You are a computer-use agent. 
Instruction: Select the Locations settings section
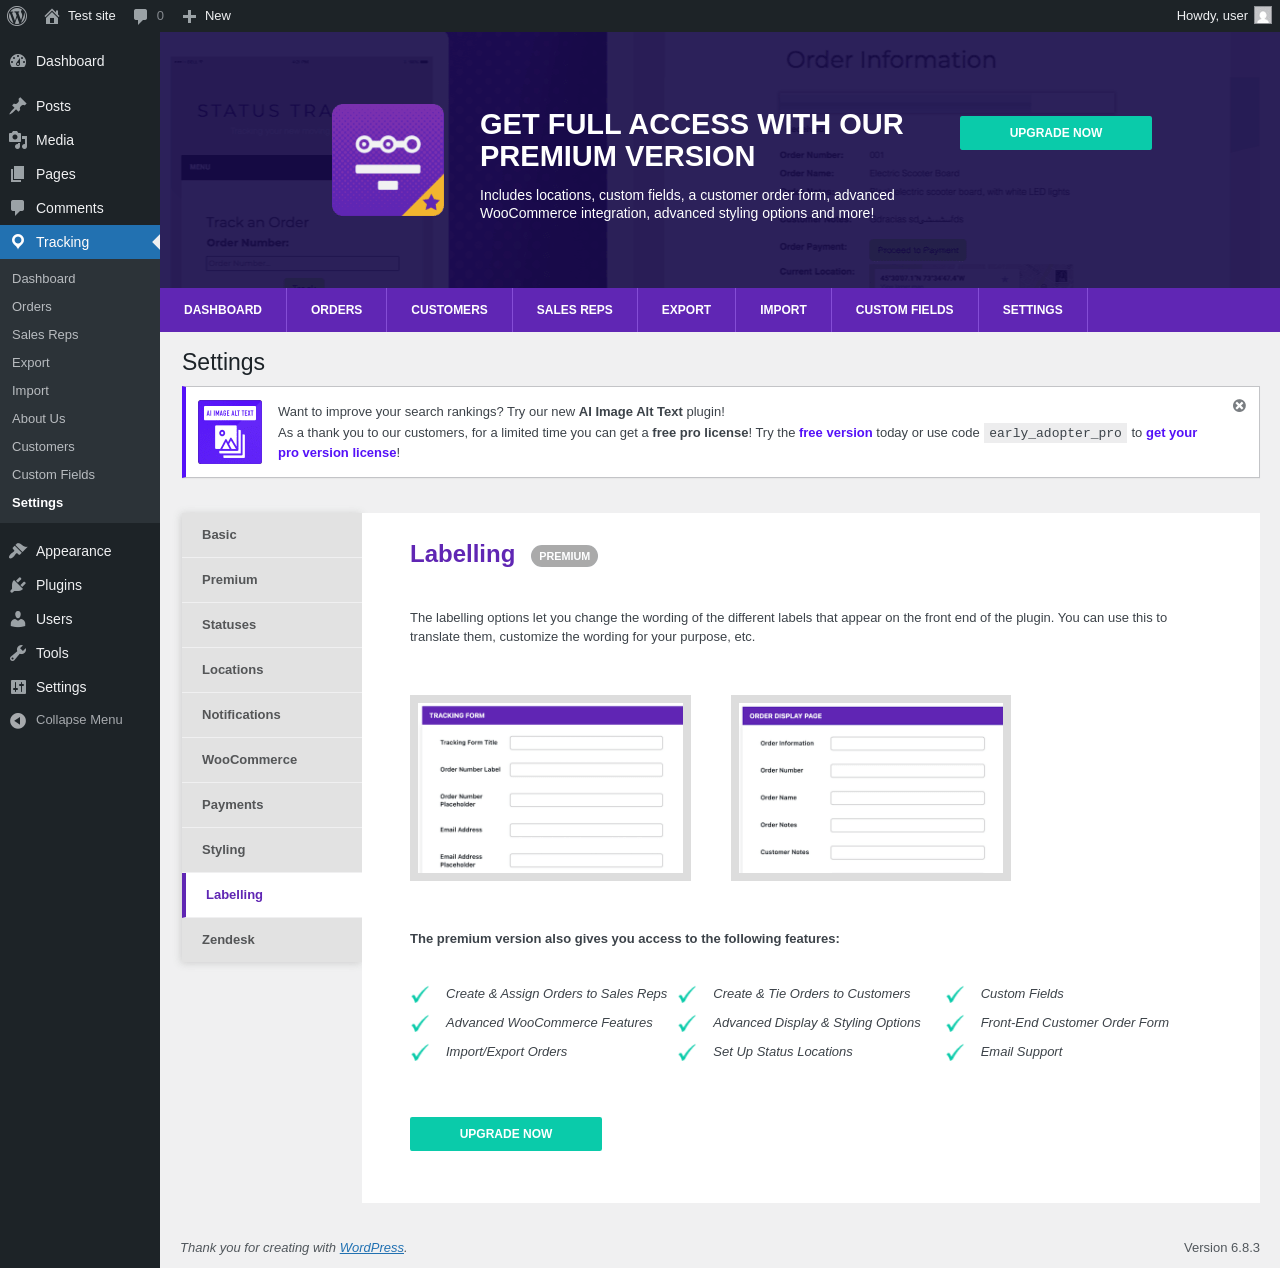(x=272, y=670)
